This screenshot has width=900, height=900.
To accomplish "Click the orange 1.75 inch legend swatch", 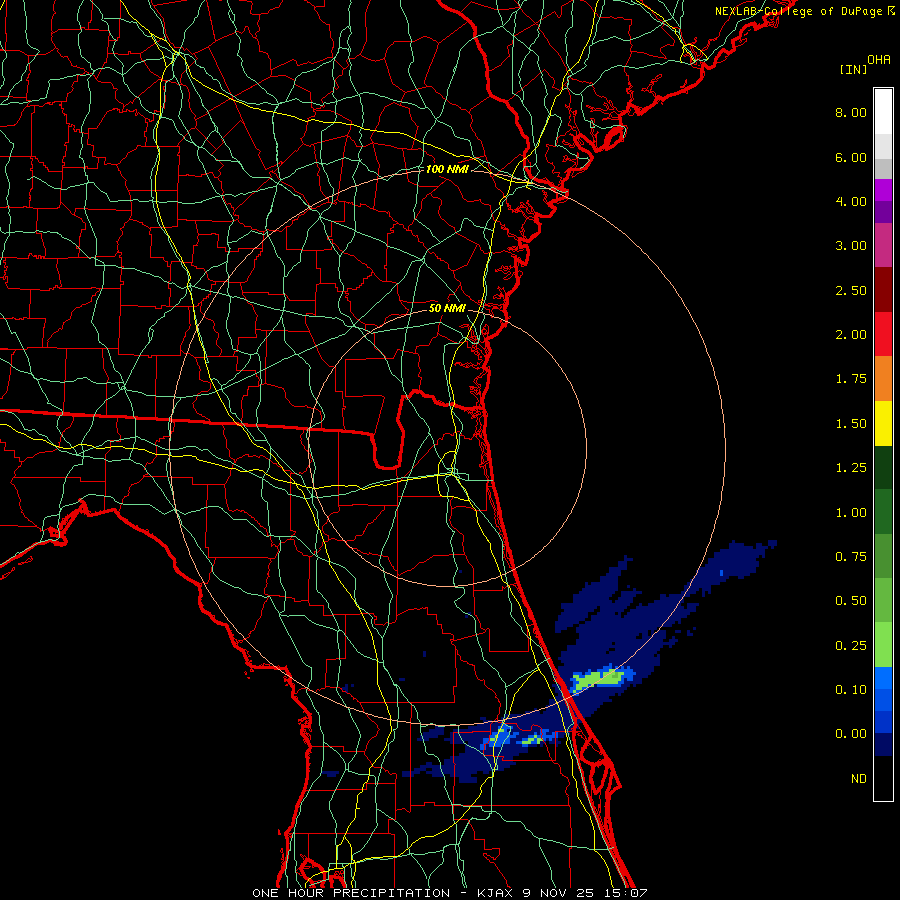I will click(883, 378).
